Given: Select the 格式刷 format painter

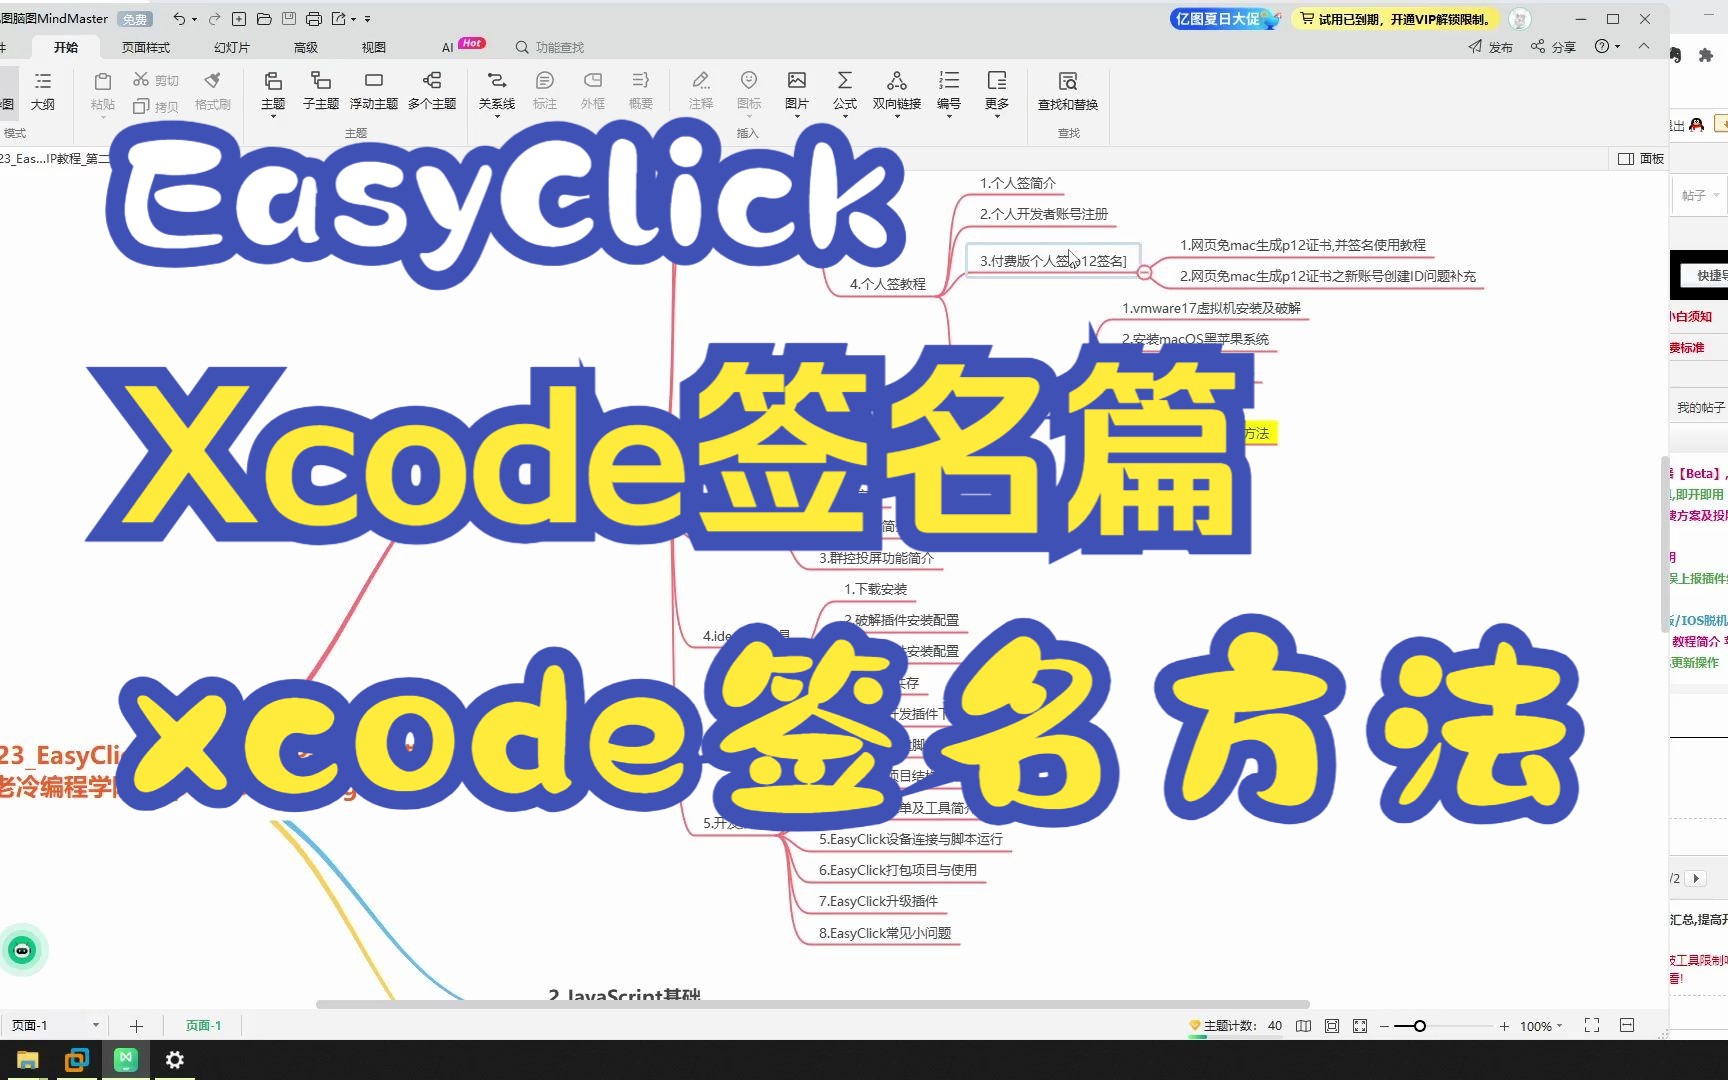Looking at the screenshot, I should [212, 91].
